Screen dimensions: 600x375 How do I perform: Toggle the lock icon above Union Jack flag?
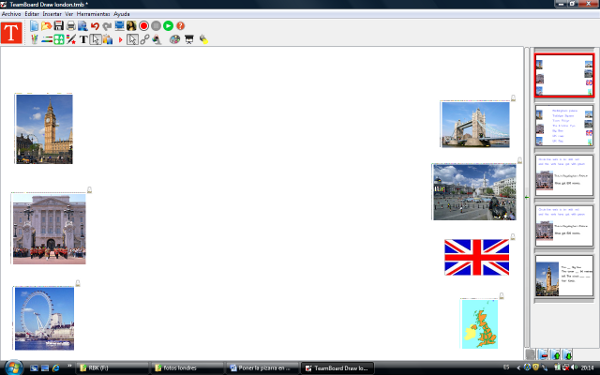(x=513, y=237)
